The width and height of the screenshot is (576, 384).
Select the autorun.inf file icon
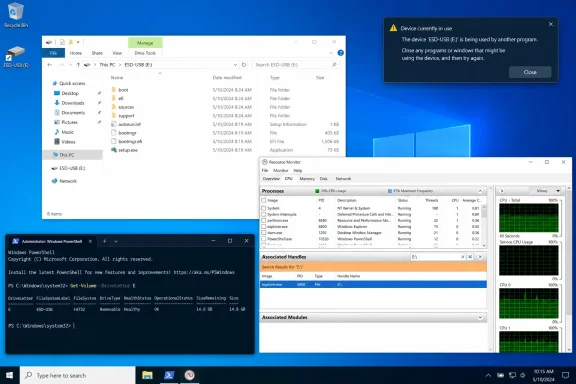click(x=114, y=124)
